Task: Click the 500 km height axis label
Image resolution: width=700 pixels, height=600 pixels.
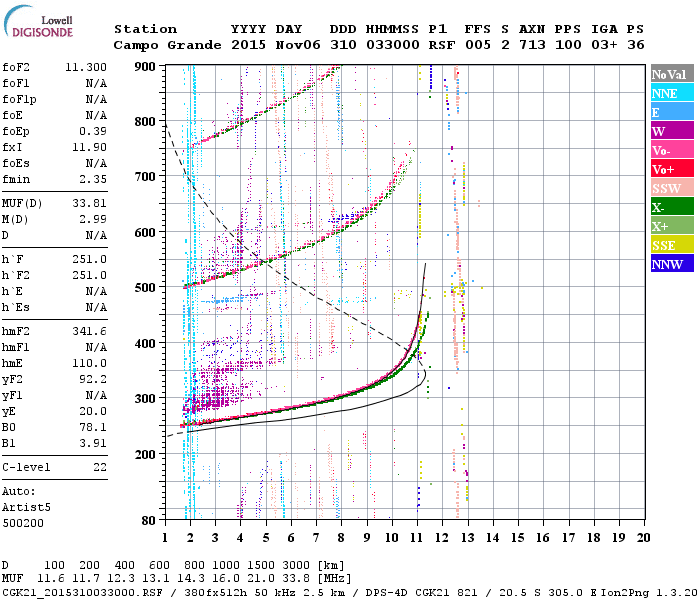Action: [145, 288]
